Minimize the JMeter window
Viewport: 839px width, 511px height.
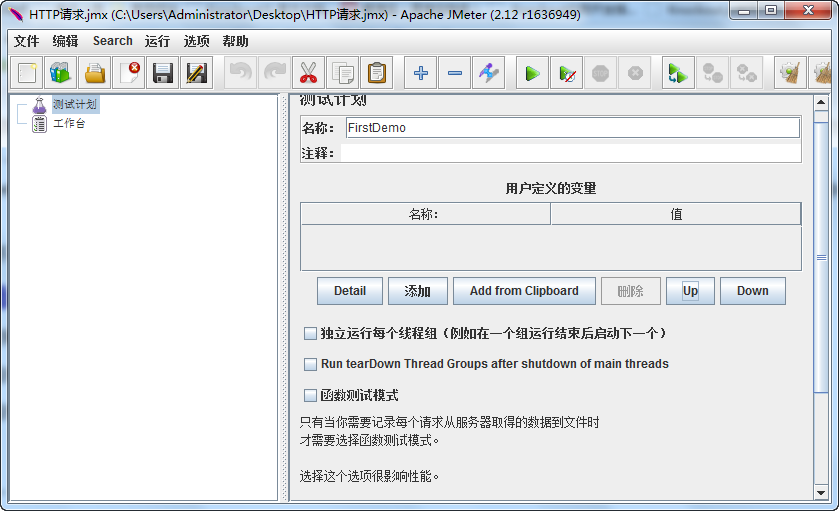(744, 11)
